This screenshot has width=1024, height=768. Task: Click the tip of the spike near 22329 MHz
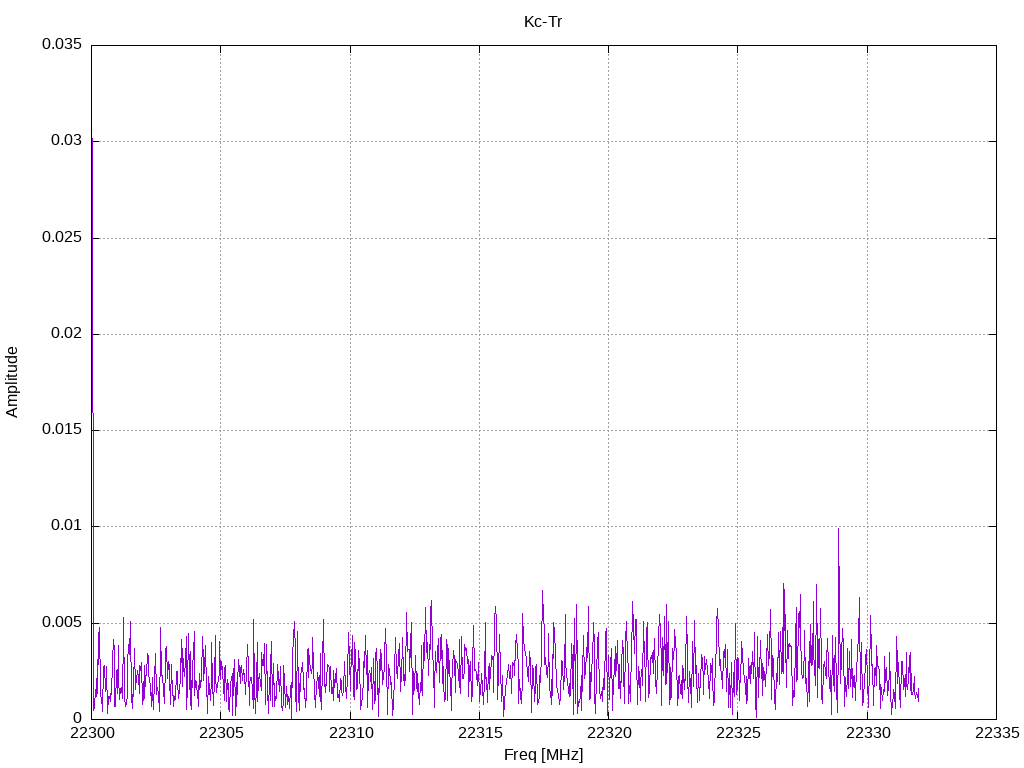tap(838, 529)
